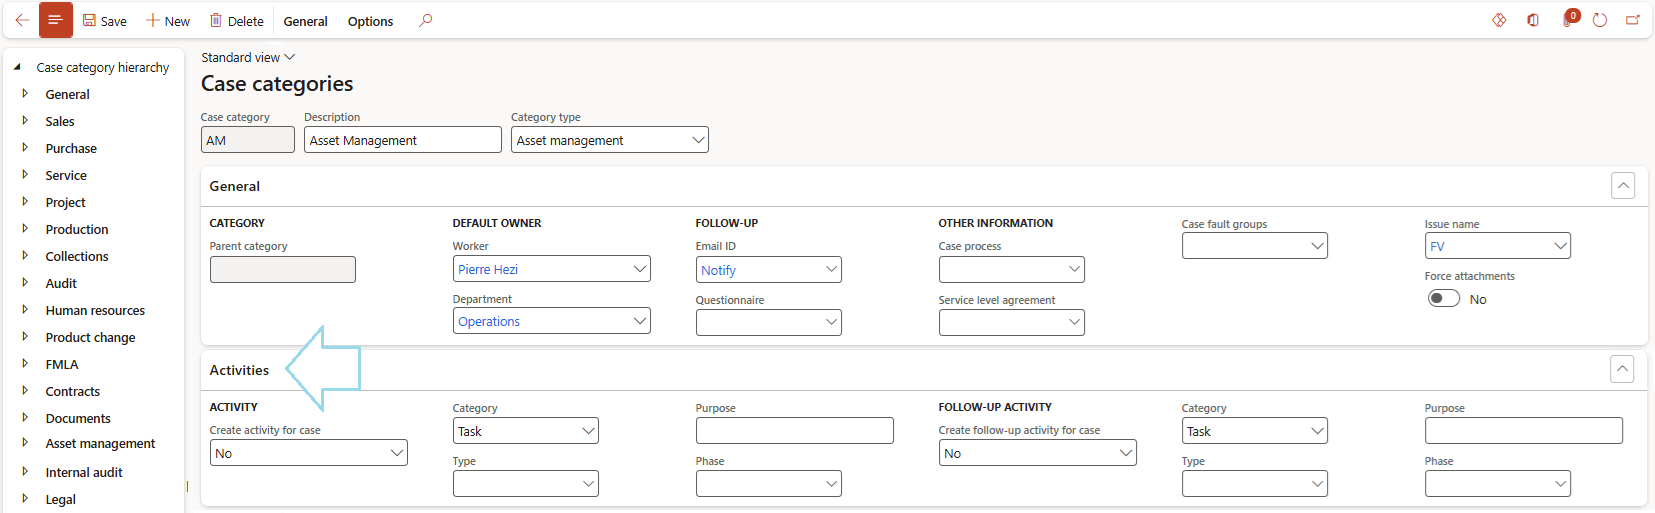
Task: Open the General menu tab
Action: (x=305, y=21)
